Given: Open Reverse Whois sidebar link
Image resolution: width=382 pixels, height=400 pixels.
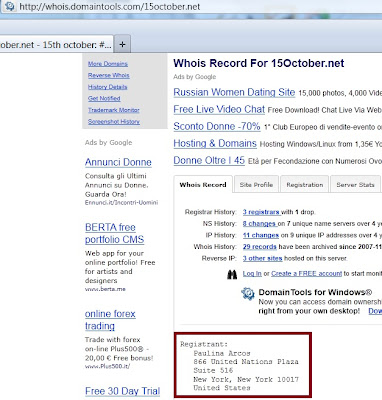Looking at the screenshot, I should [x=109, y=75].
